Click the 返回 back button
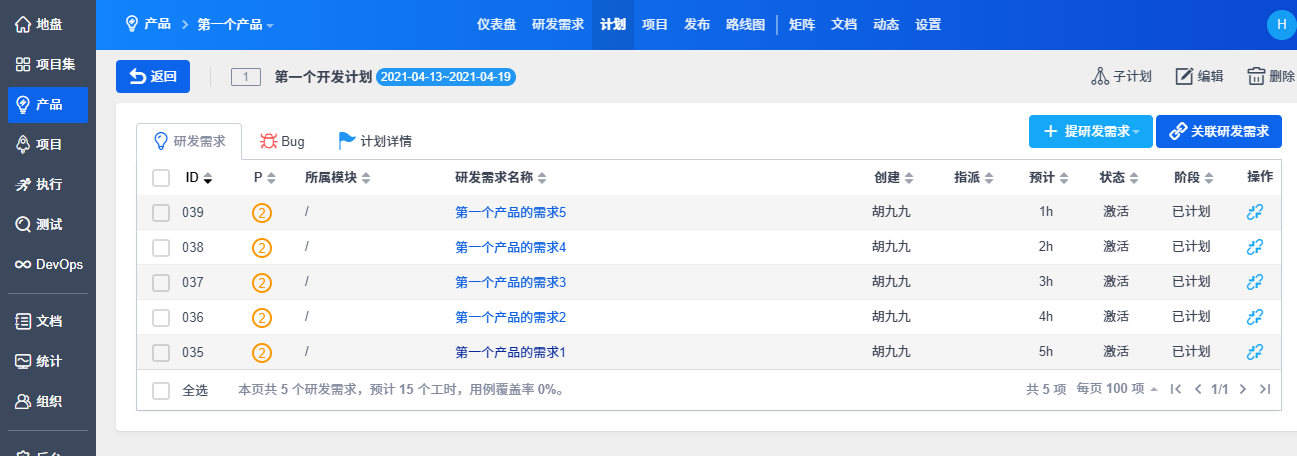Viewport: 1297px width, 456px height. click(153, 77)
